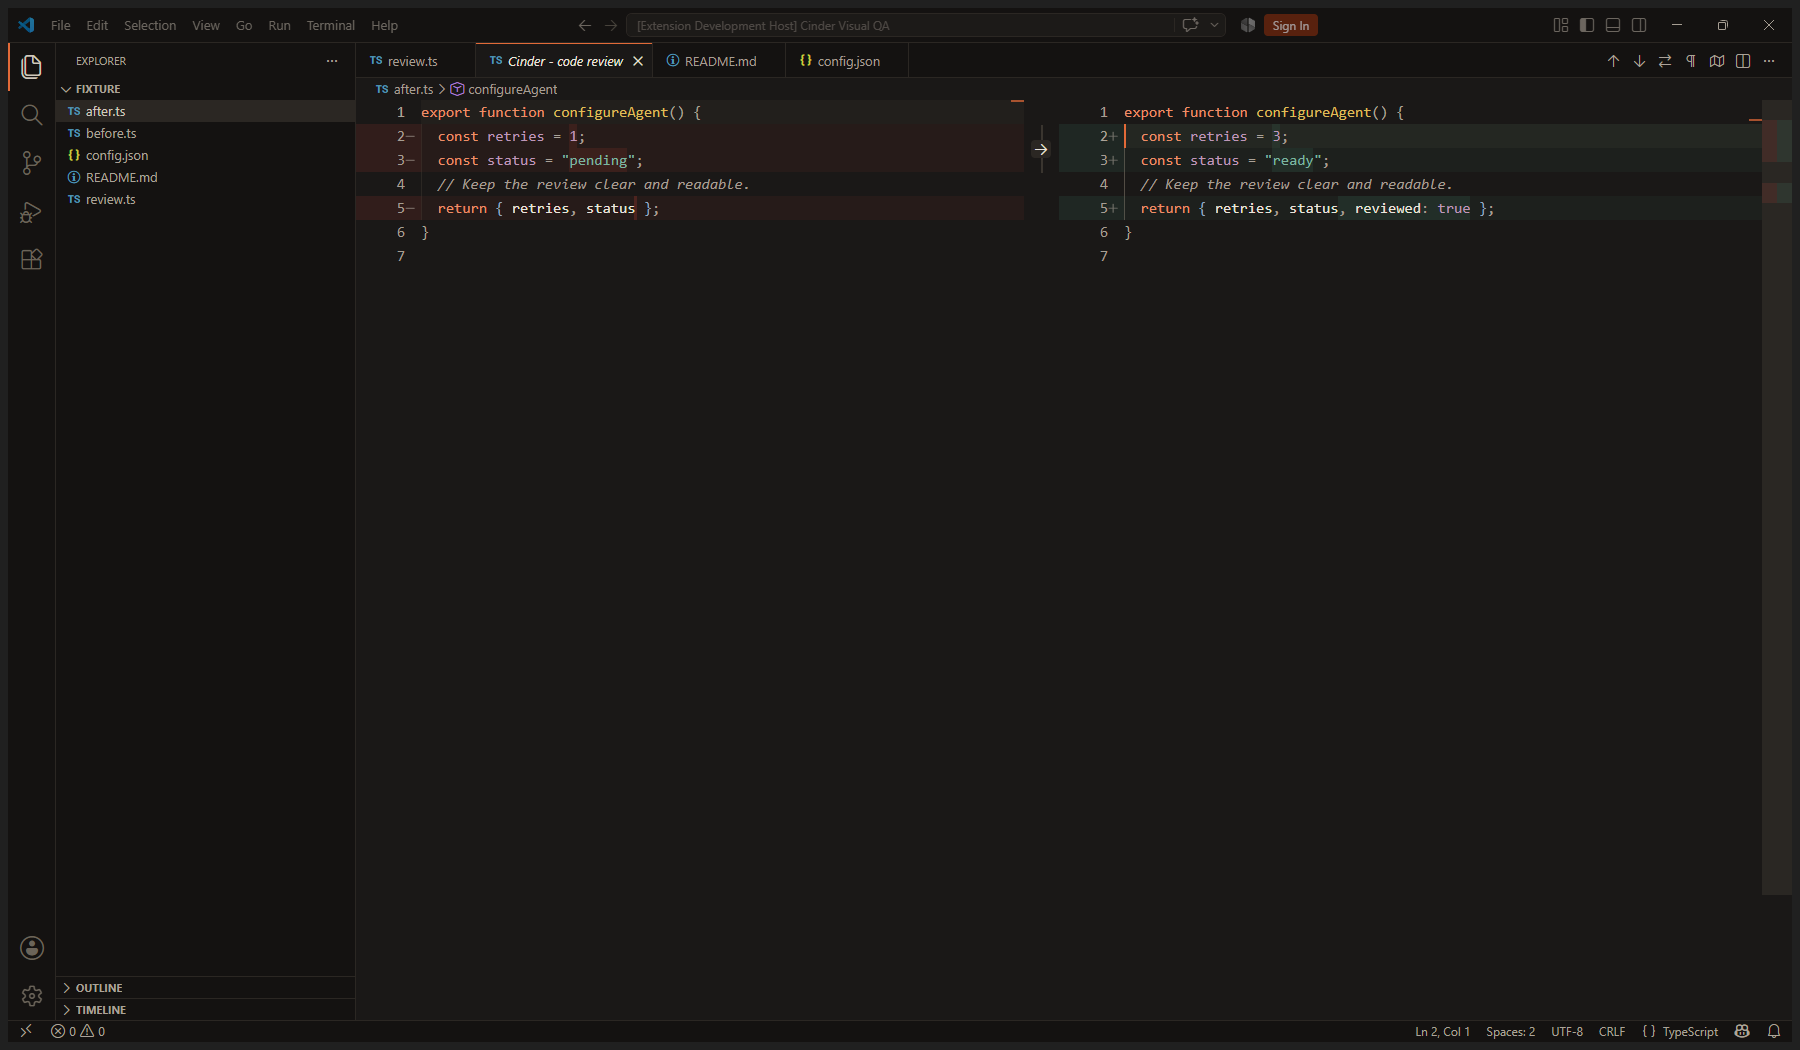Open diff editor More Actions menu
1800x1050 pixels.
tap(1769, 61)
